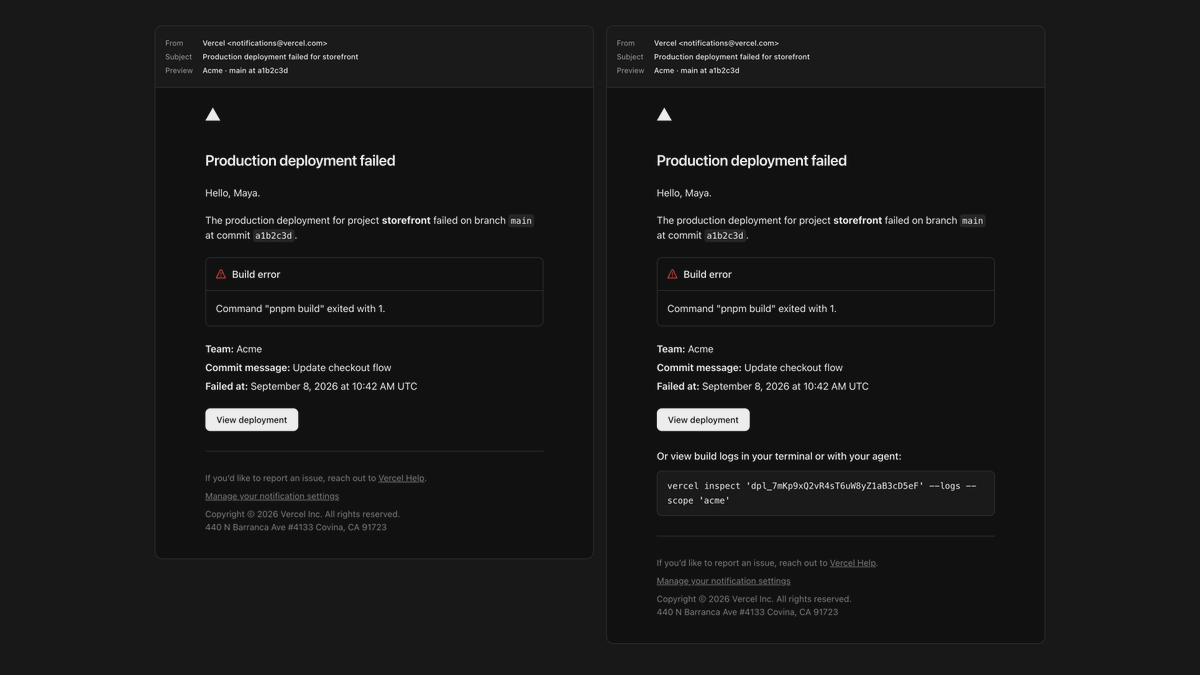Screen dimensions: 1200x675
Task: Click the "Hello, Maya." greeting in right email
Action: (685, 193)
